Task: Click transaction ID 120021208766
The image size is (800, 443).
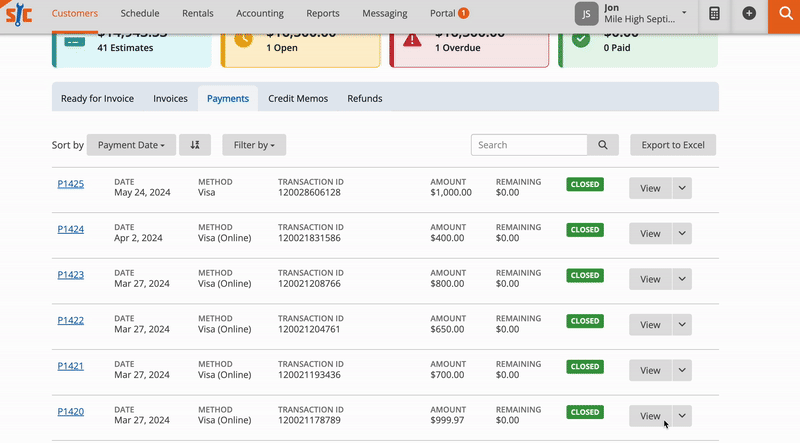Action: (x=309, y=284)
